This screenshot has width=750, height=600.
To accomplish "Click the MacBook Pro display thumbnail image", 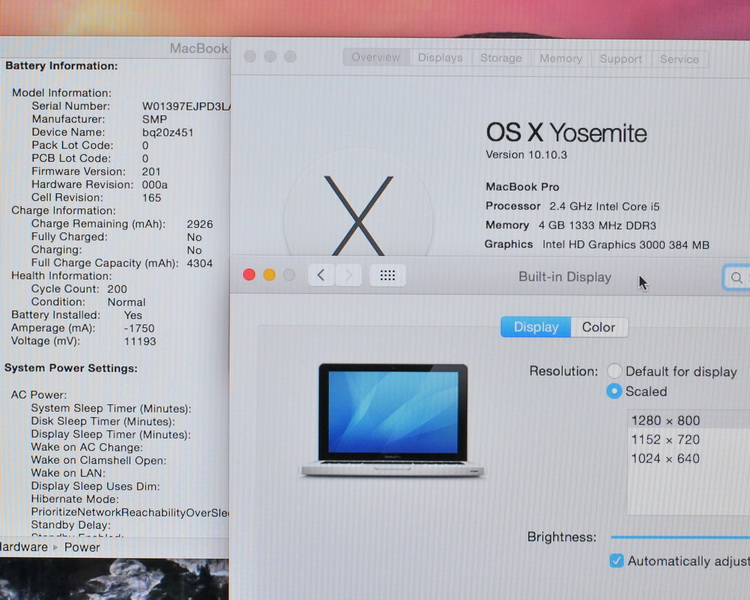I will click(x=392, y=420).
